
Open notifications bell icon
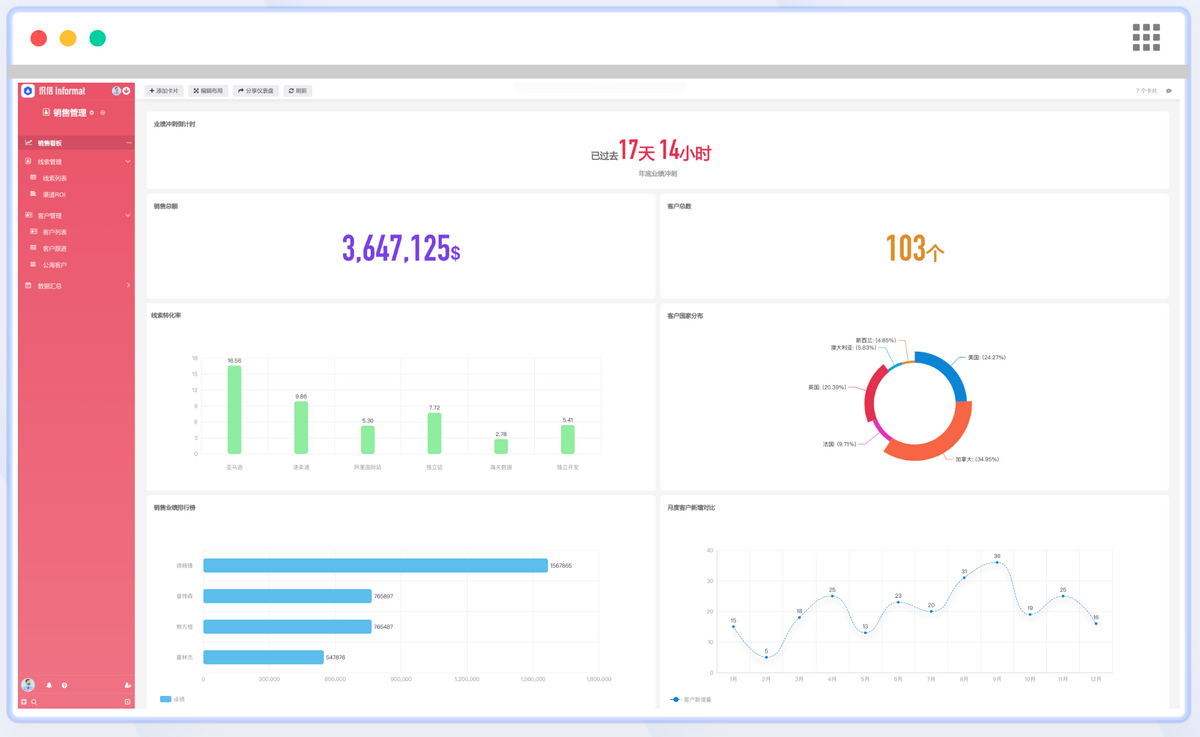coord(49,685)
